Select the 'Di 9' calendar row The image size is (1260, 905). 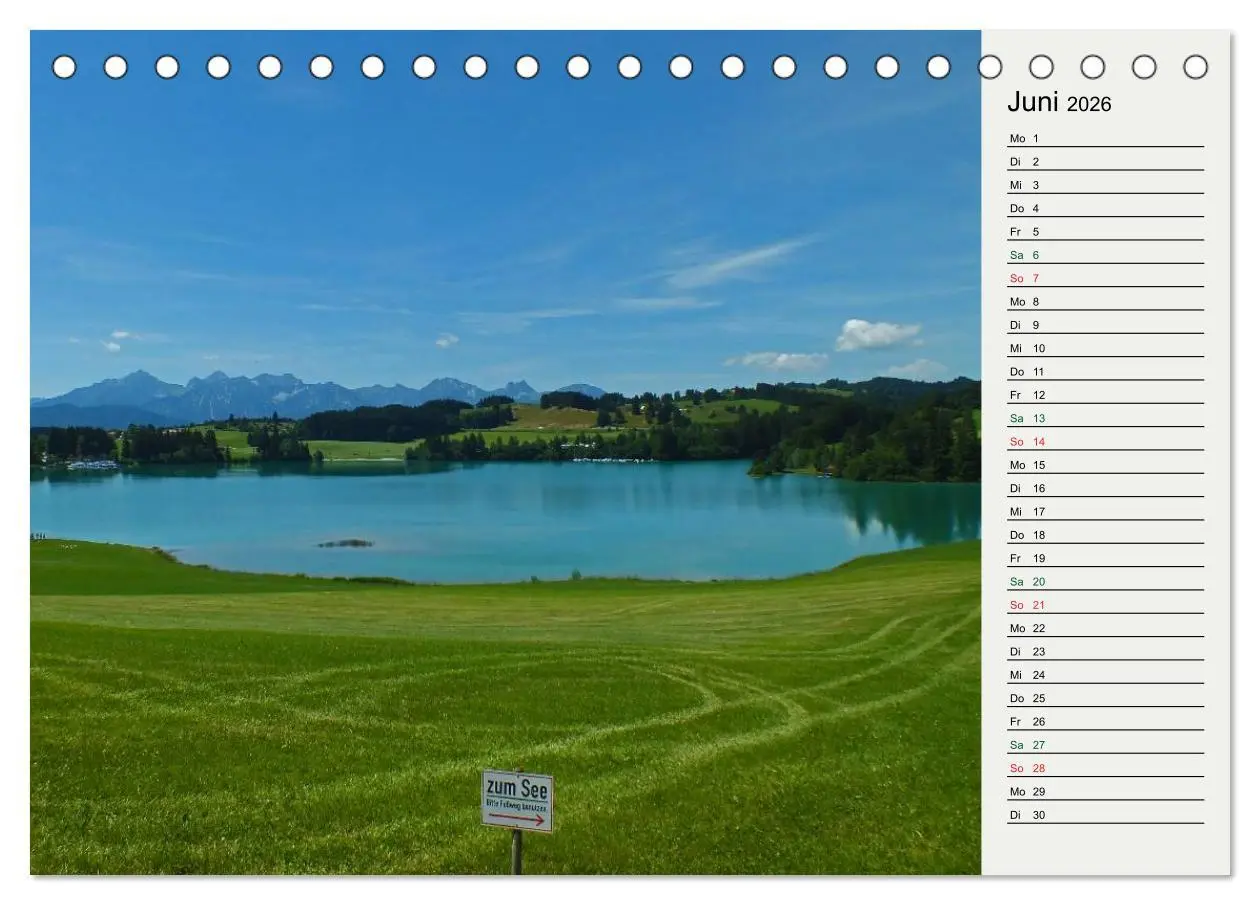pos(1105,325)
